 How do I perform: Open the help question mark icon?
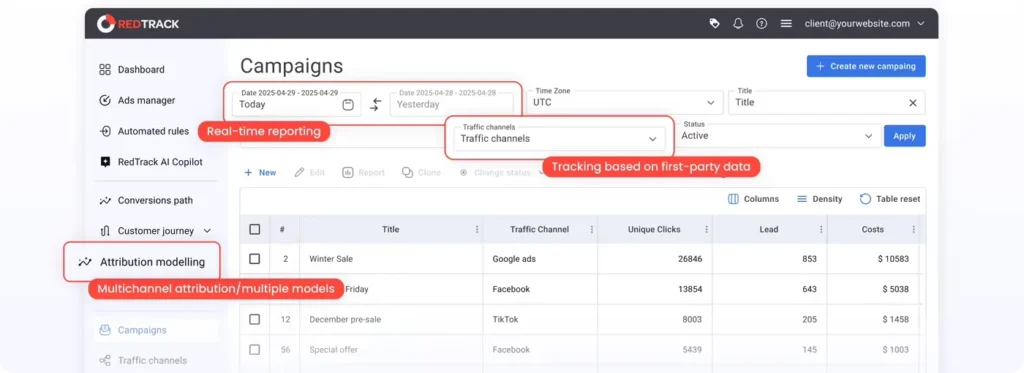[761, 24]
